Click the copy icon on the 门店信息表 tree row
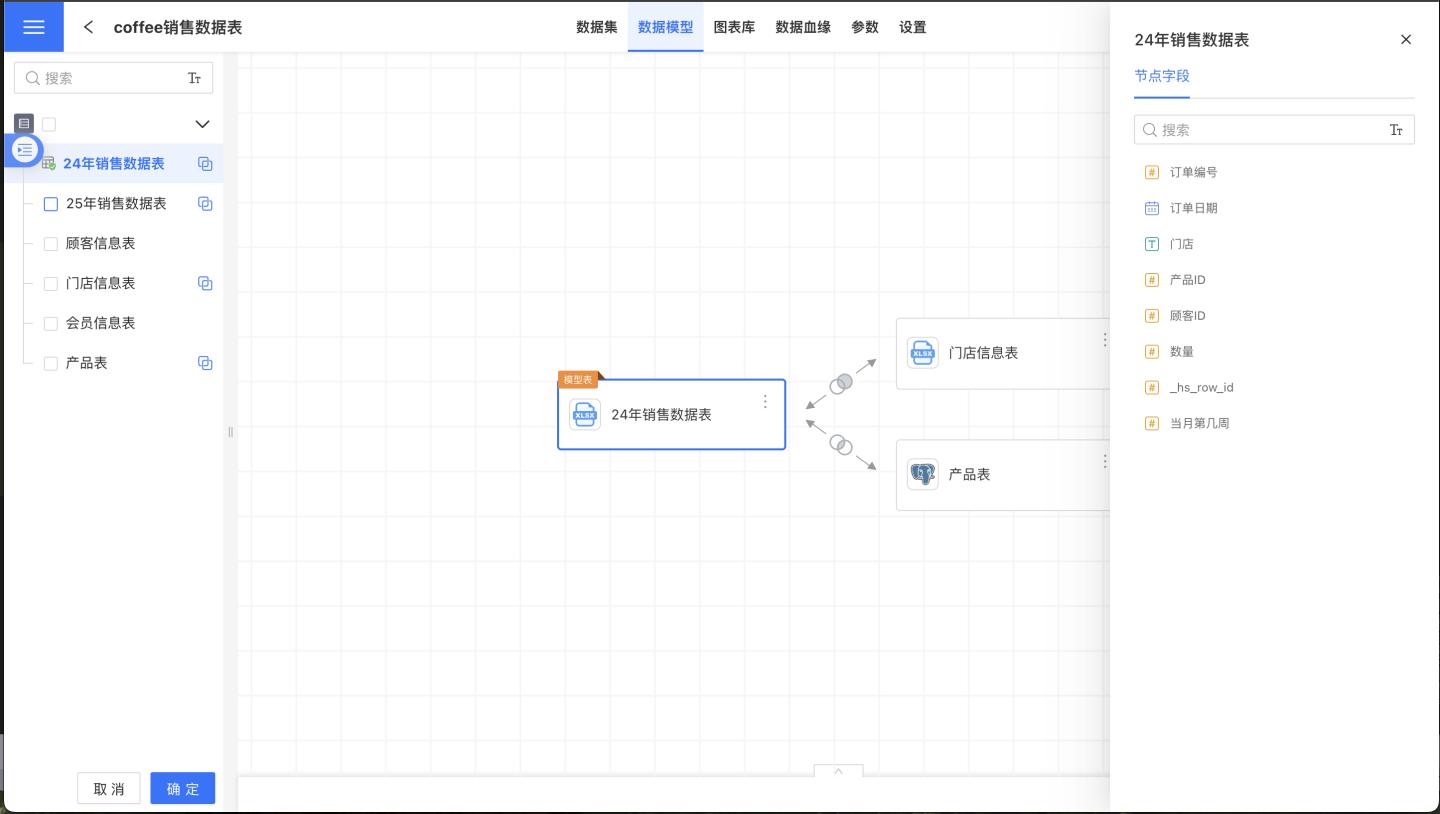Viewport: 1440px width, 814px height. click(205, 284)
